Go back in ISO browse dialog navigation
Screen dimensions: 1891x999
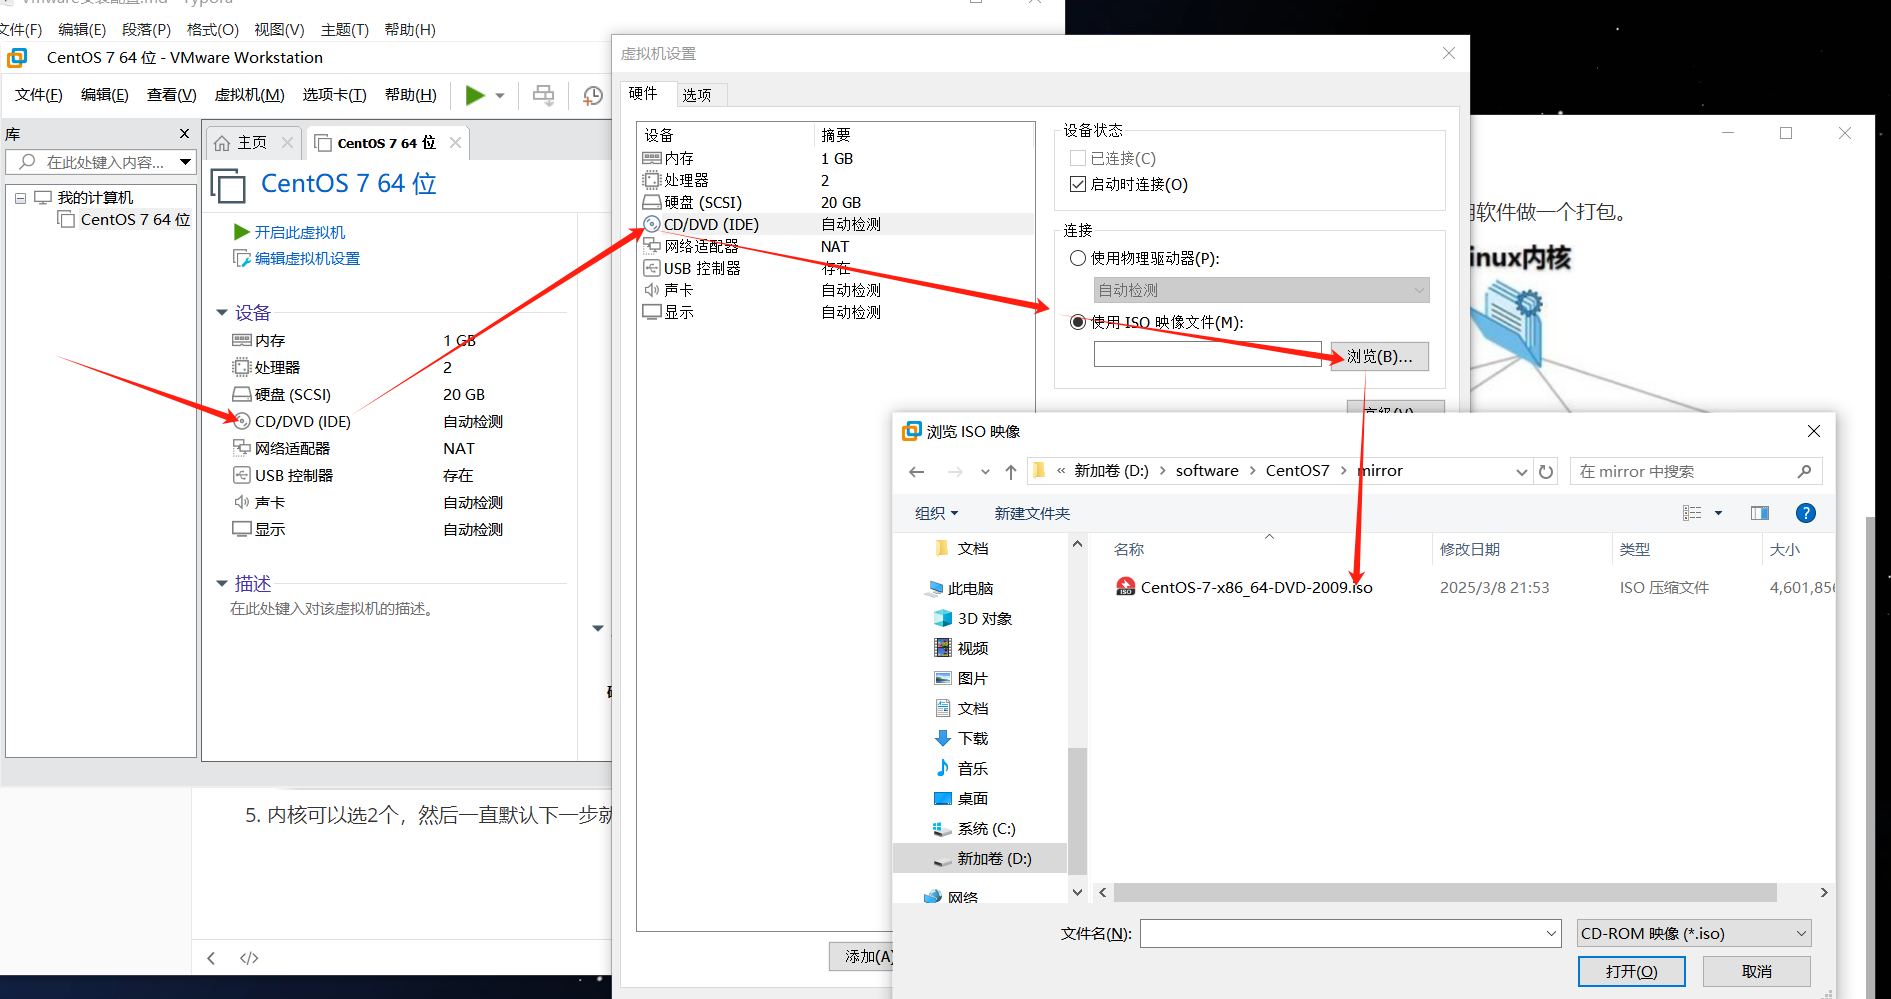pos(917,471)
